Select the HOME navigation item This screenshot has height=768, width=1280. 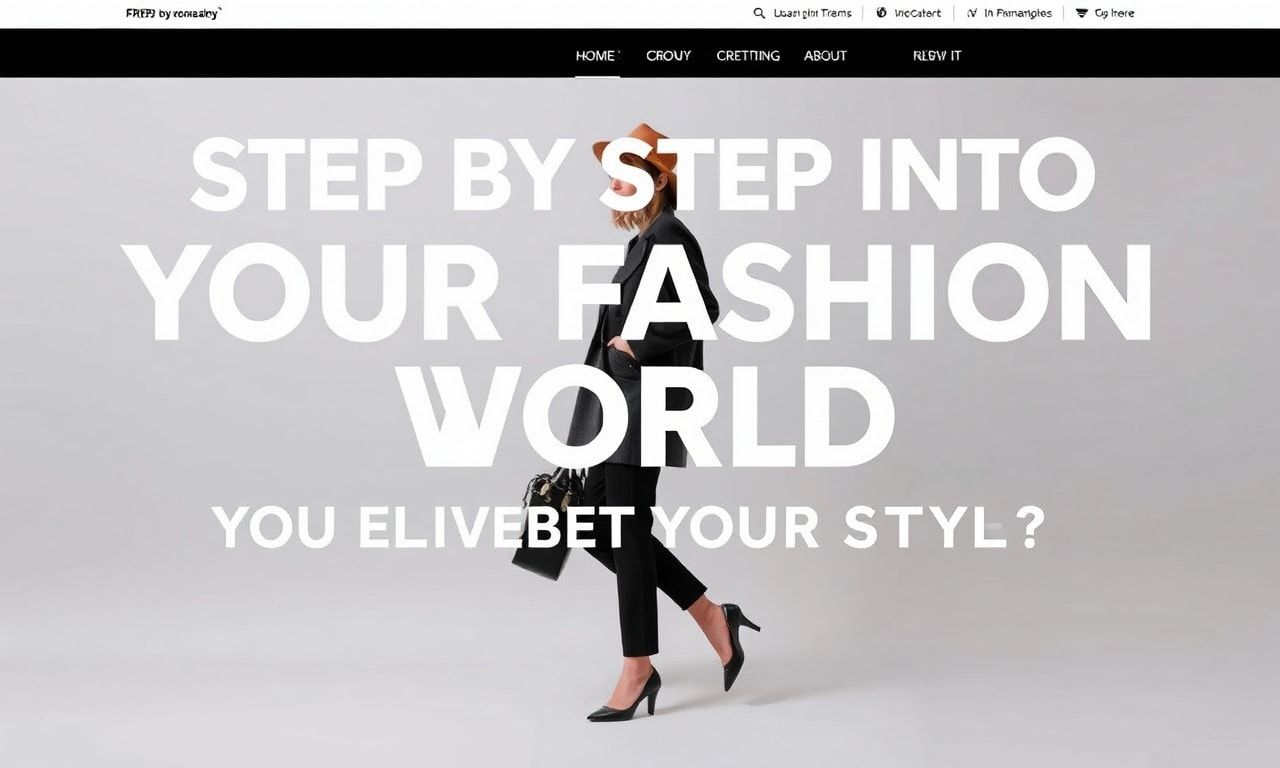[x=597, y=56]
